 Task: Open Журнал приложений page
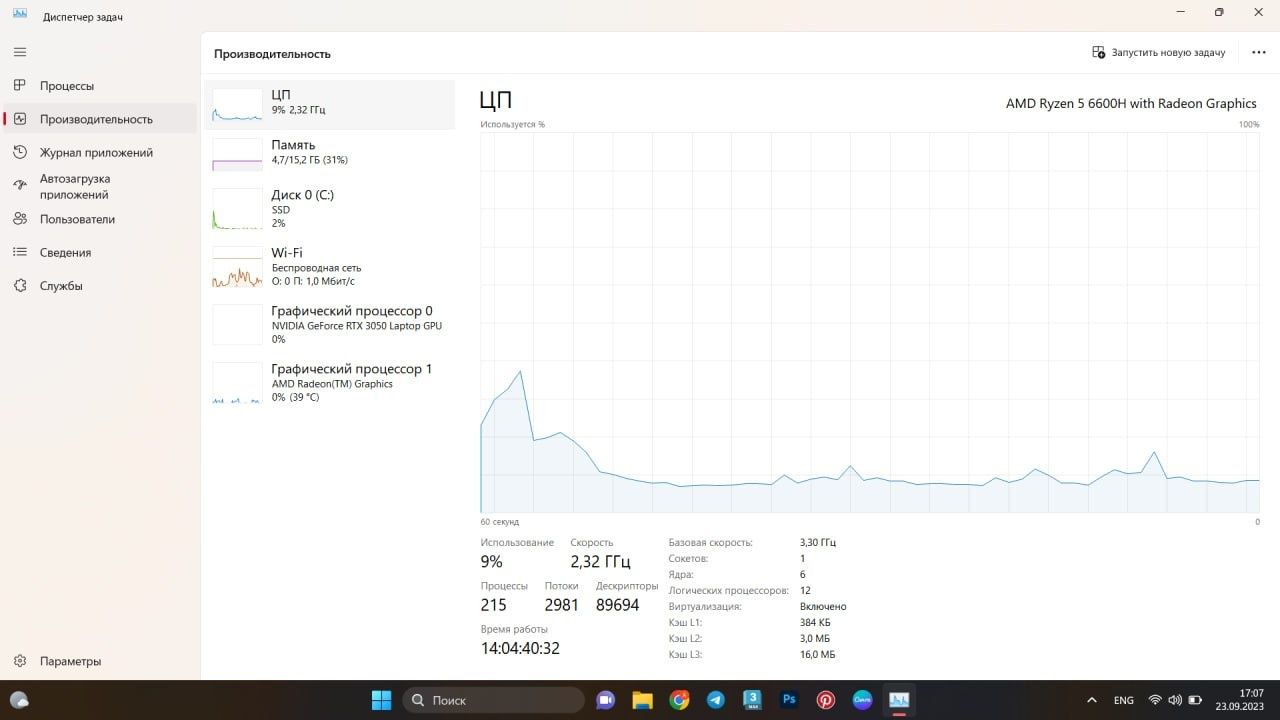pyautogui.click(x=100, y=153)
